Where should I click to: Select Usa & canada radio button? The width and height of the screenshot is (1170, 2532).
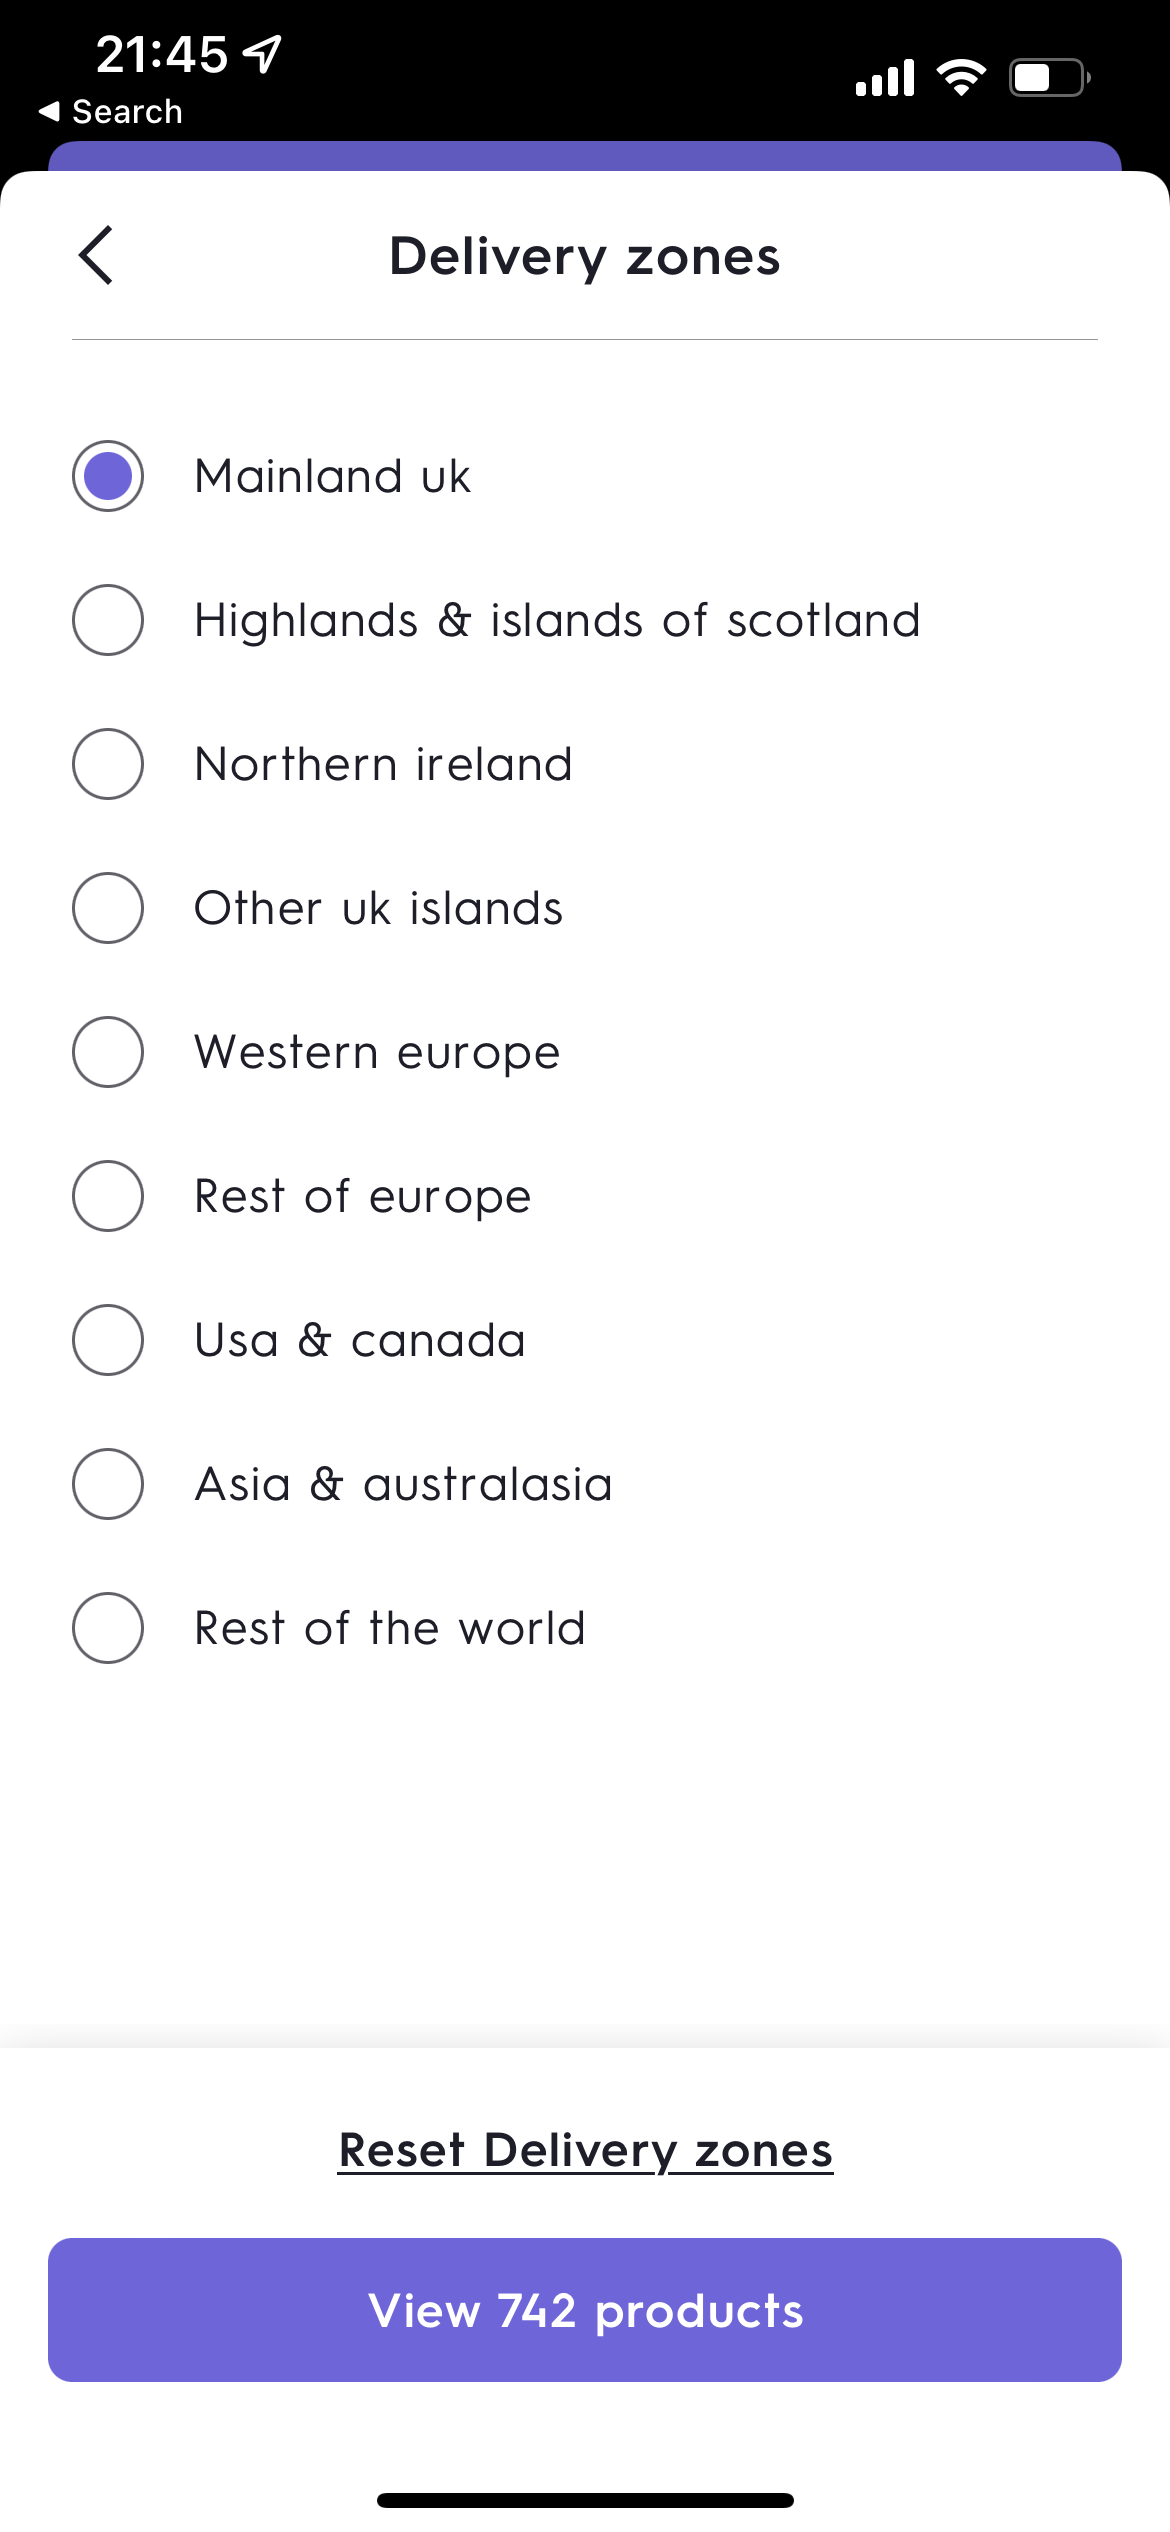(x=108, y=1340)
